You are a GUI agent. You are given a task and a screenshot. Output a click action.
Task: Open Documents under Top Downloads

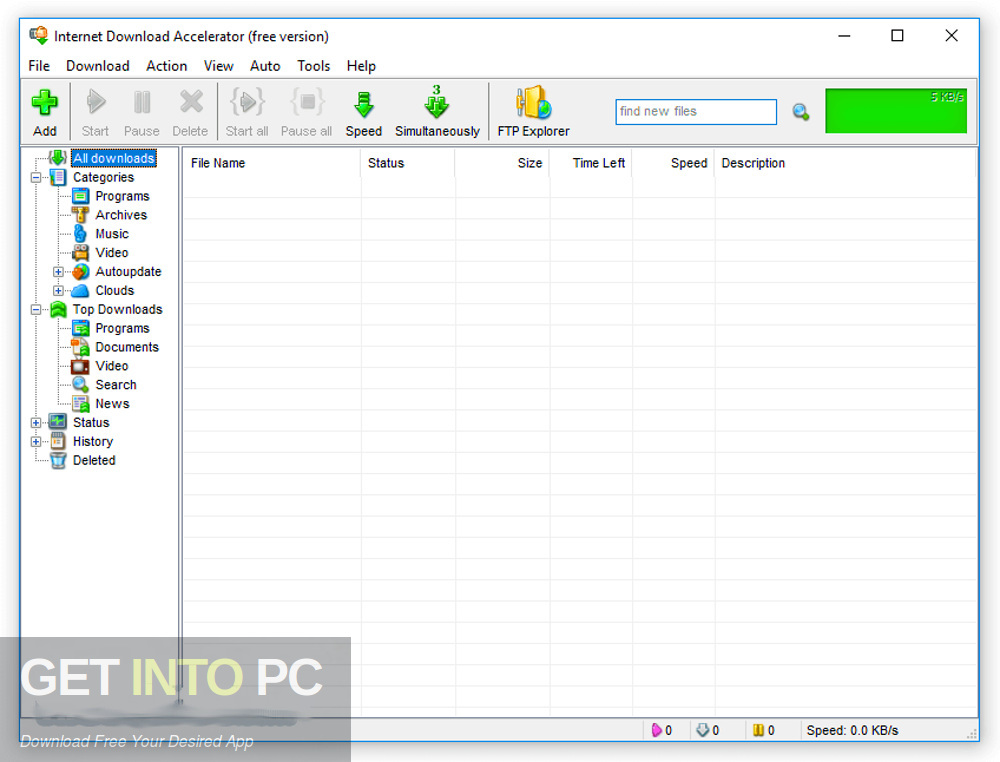click(x=127, y=347)
